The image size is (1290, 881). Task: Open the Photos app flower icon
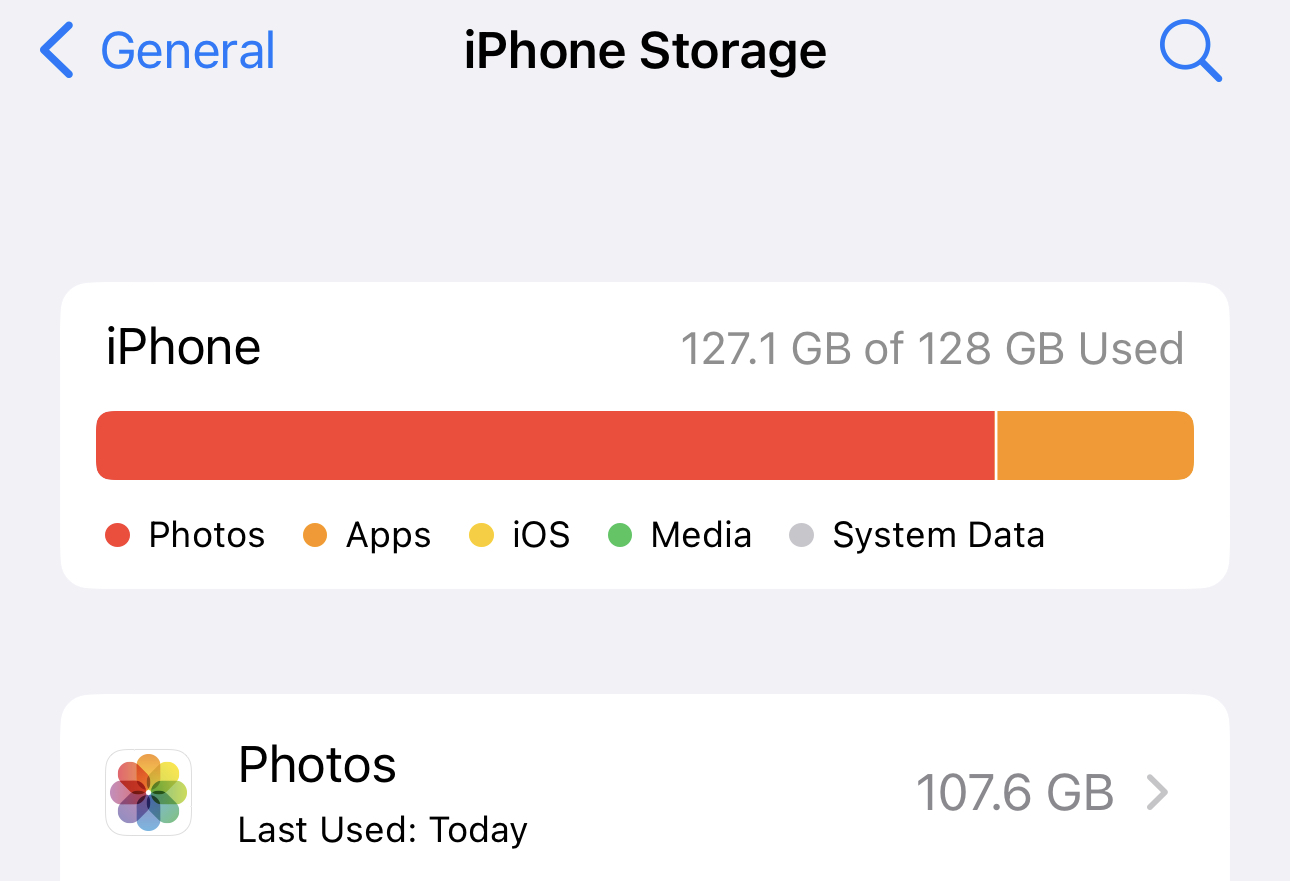148,792
